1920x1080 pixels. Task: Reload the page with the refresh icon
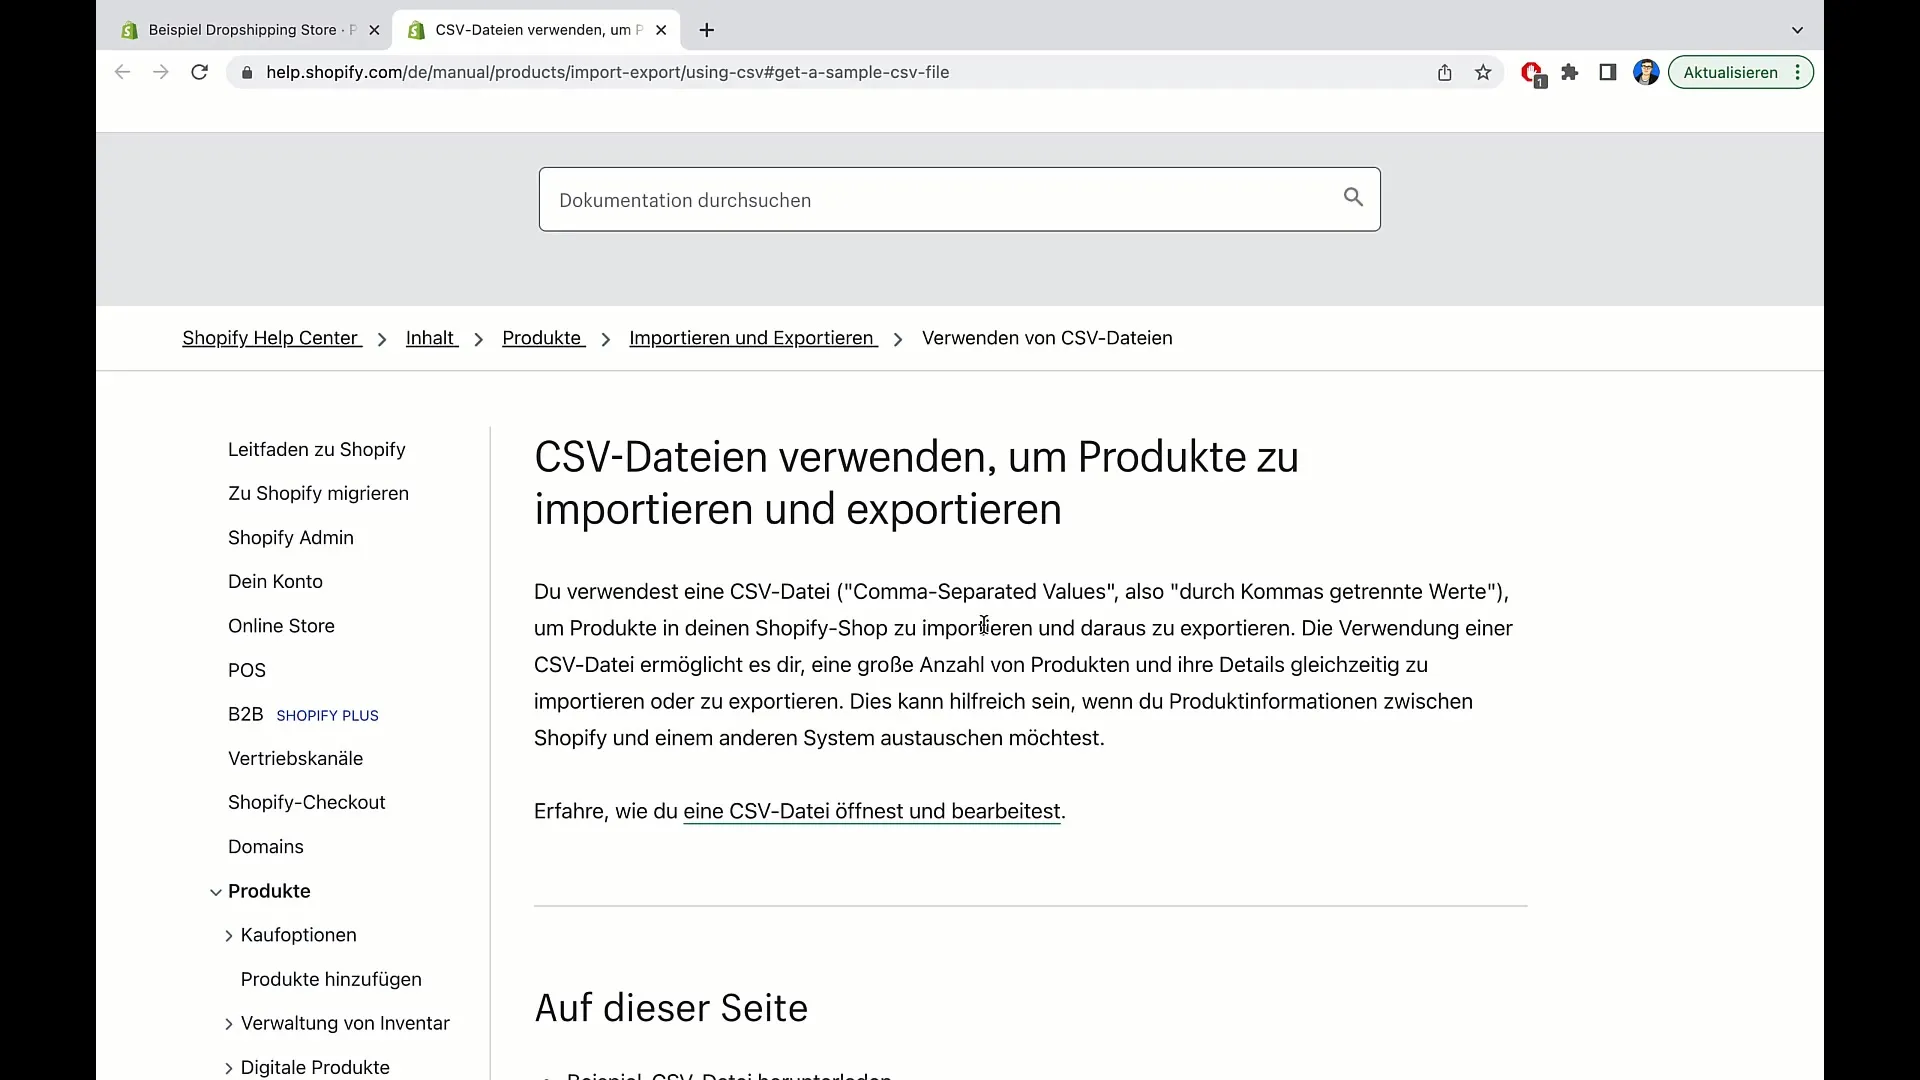coord(199,72)
